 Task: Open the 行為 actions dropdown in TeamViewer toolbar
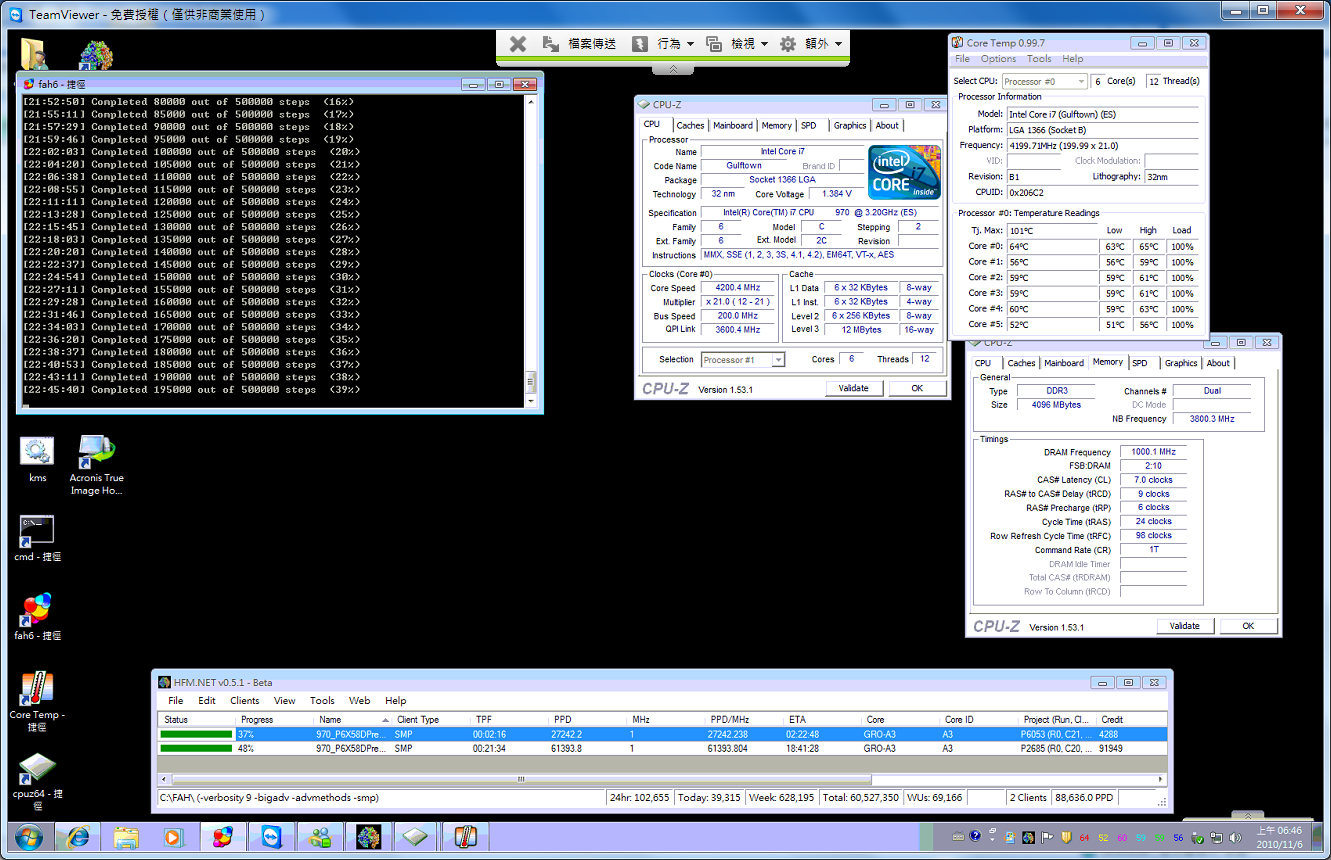point(663,44)
